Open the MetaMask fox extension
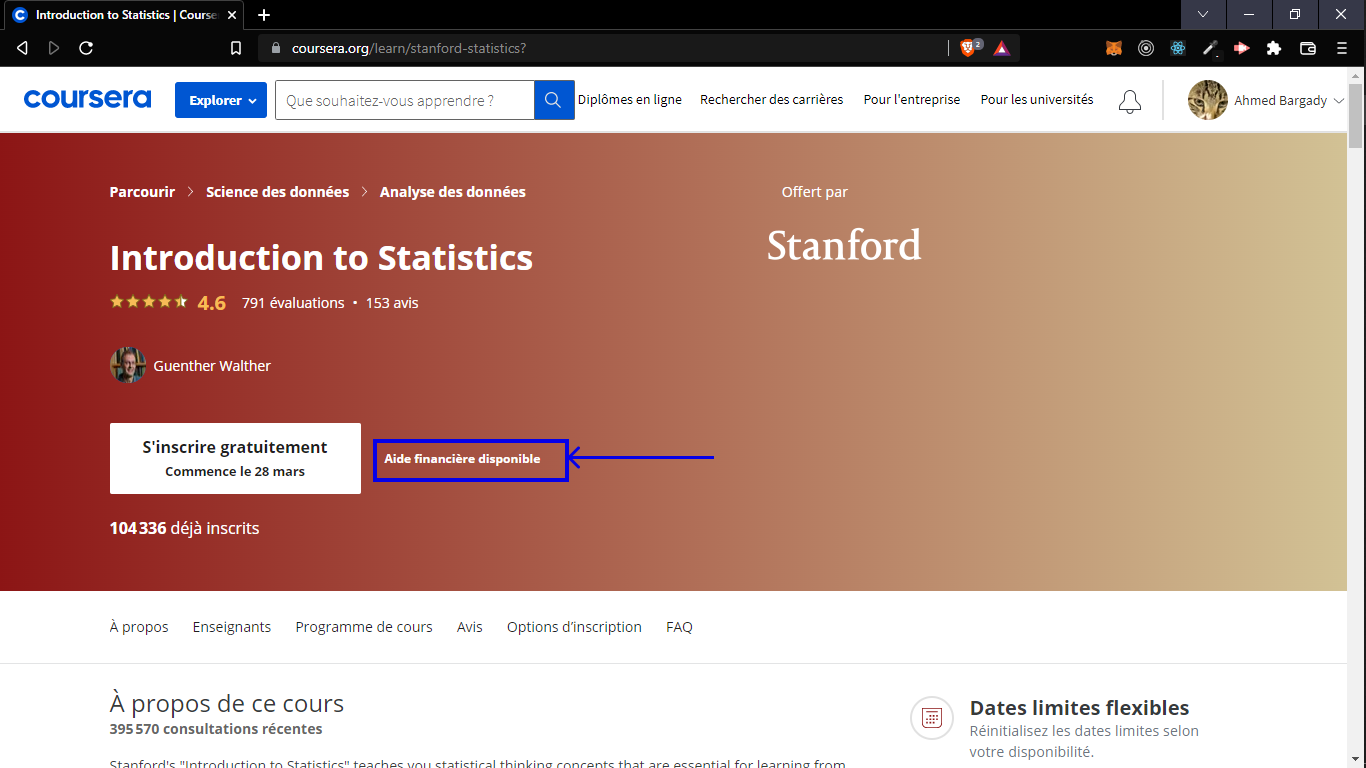Viewport: 1366px width, 768px height. (1114, 48)
